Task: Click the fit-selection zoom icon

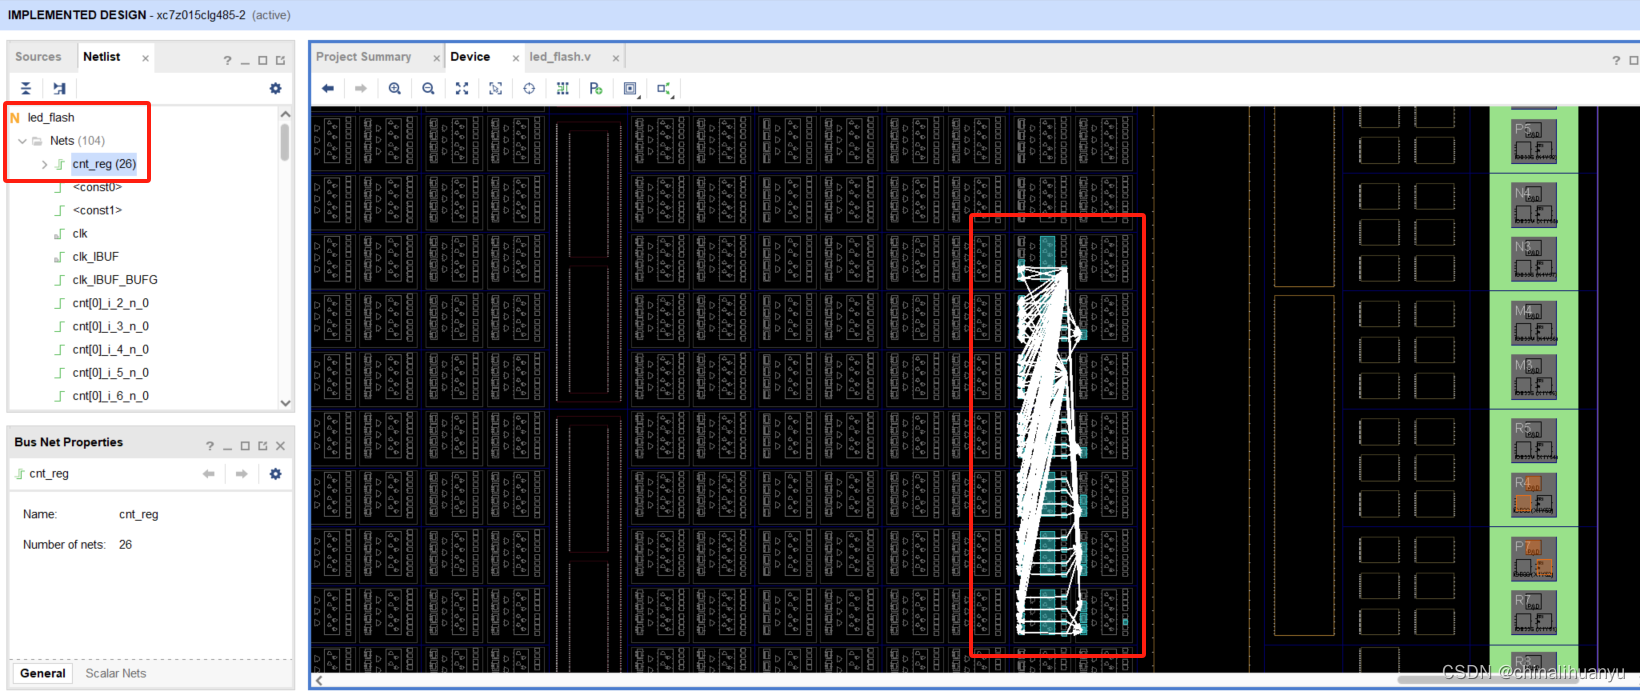Action: click(495, 88)
